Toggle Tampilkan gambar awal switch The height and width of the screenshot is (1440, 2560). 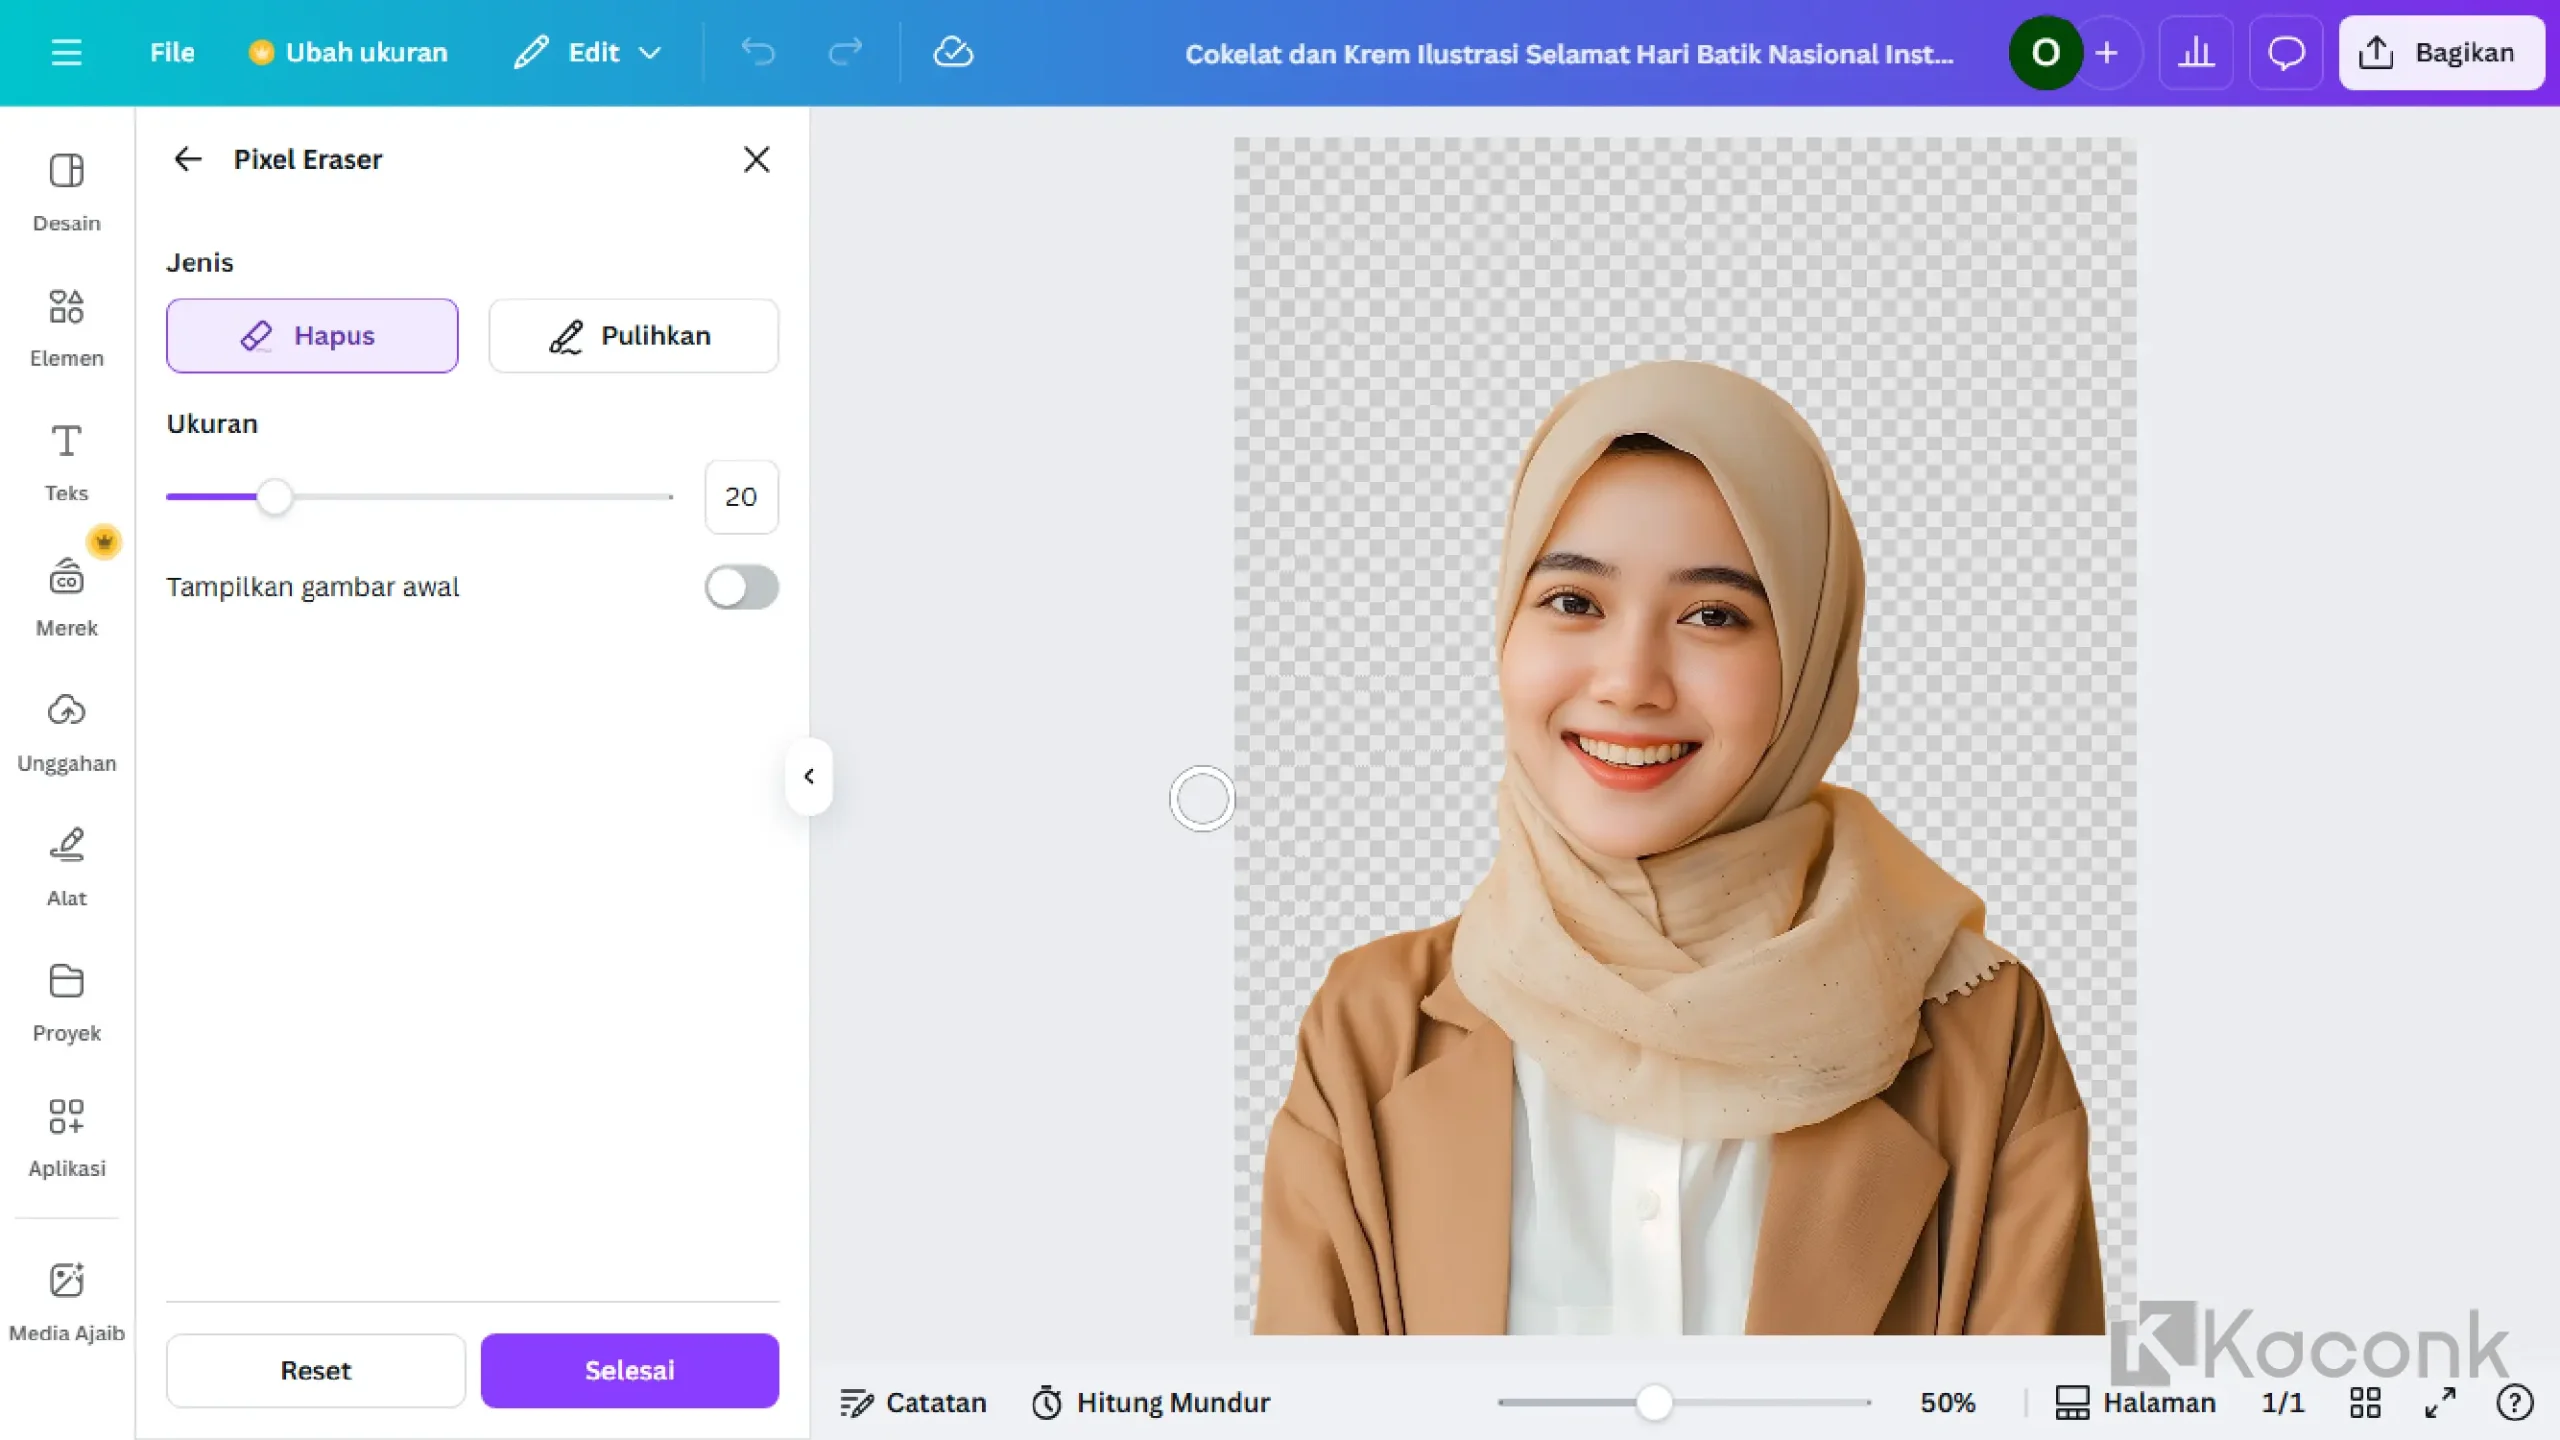[x=741, y=587]
